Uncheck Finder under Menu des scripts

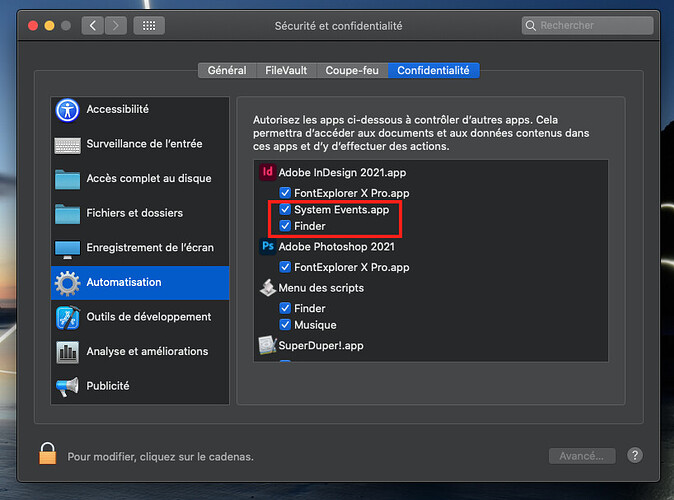click(285, 308)
